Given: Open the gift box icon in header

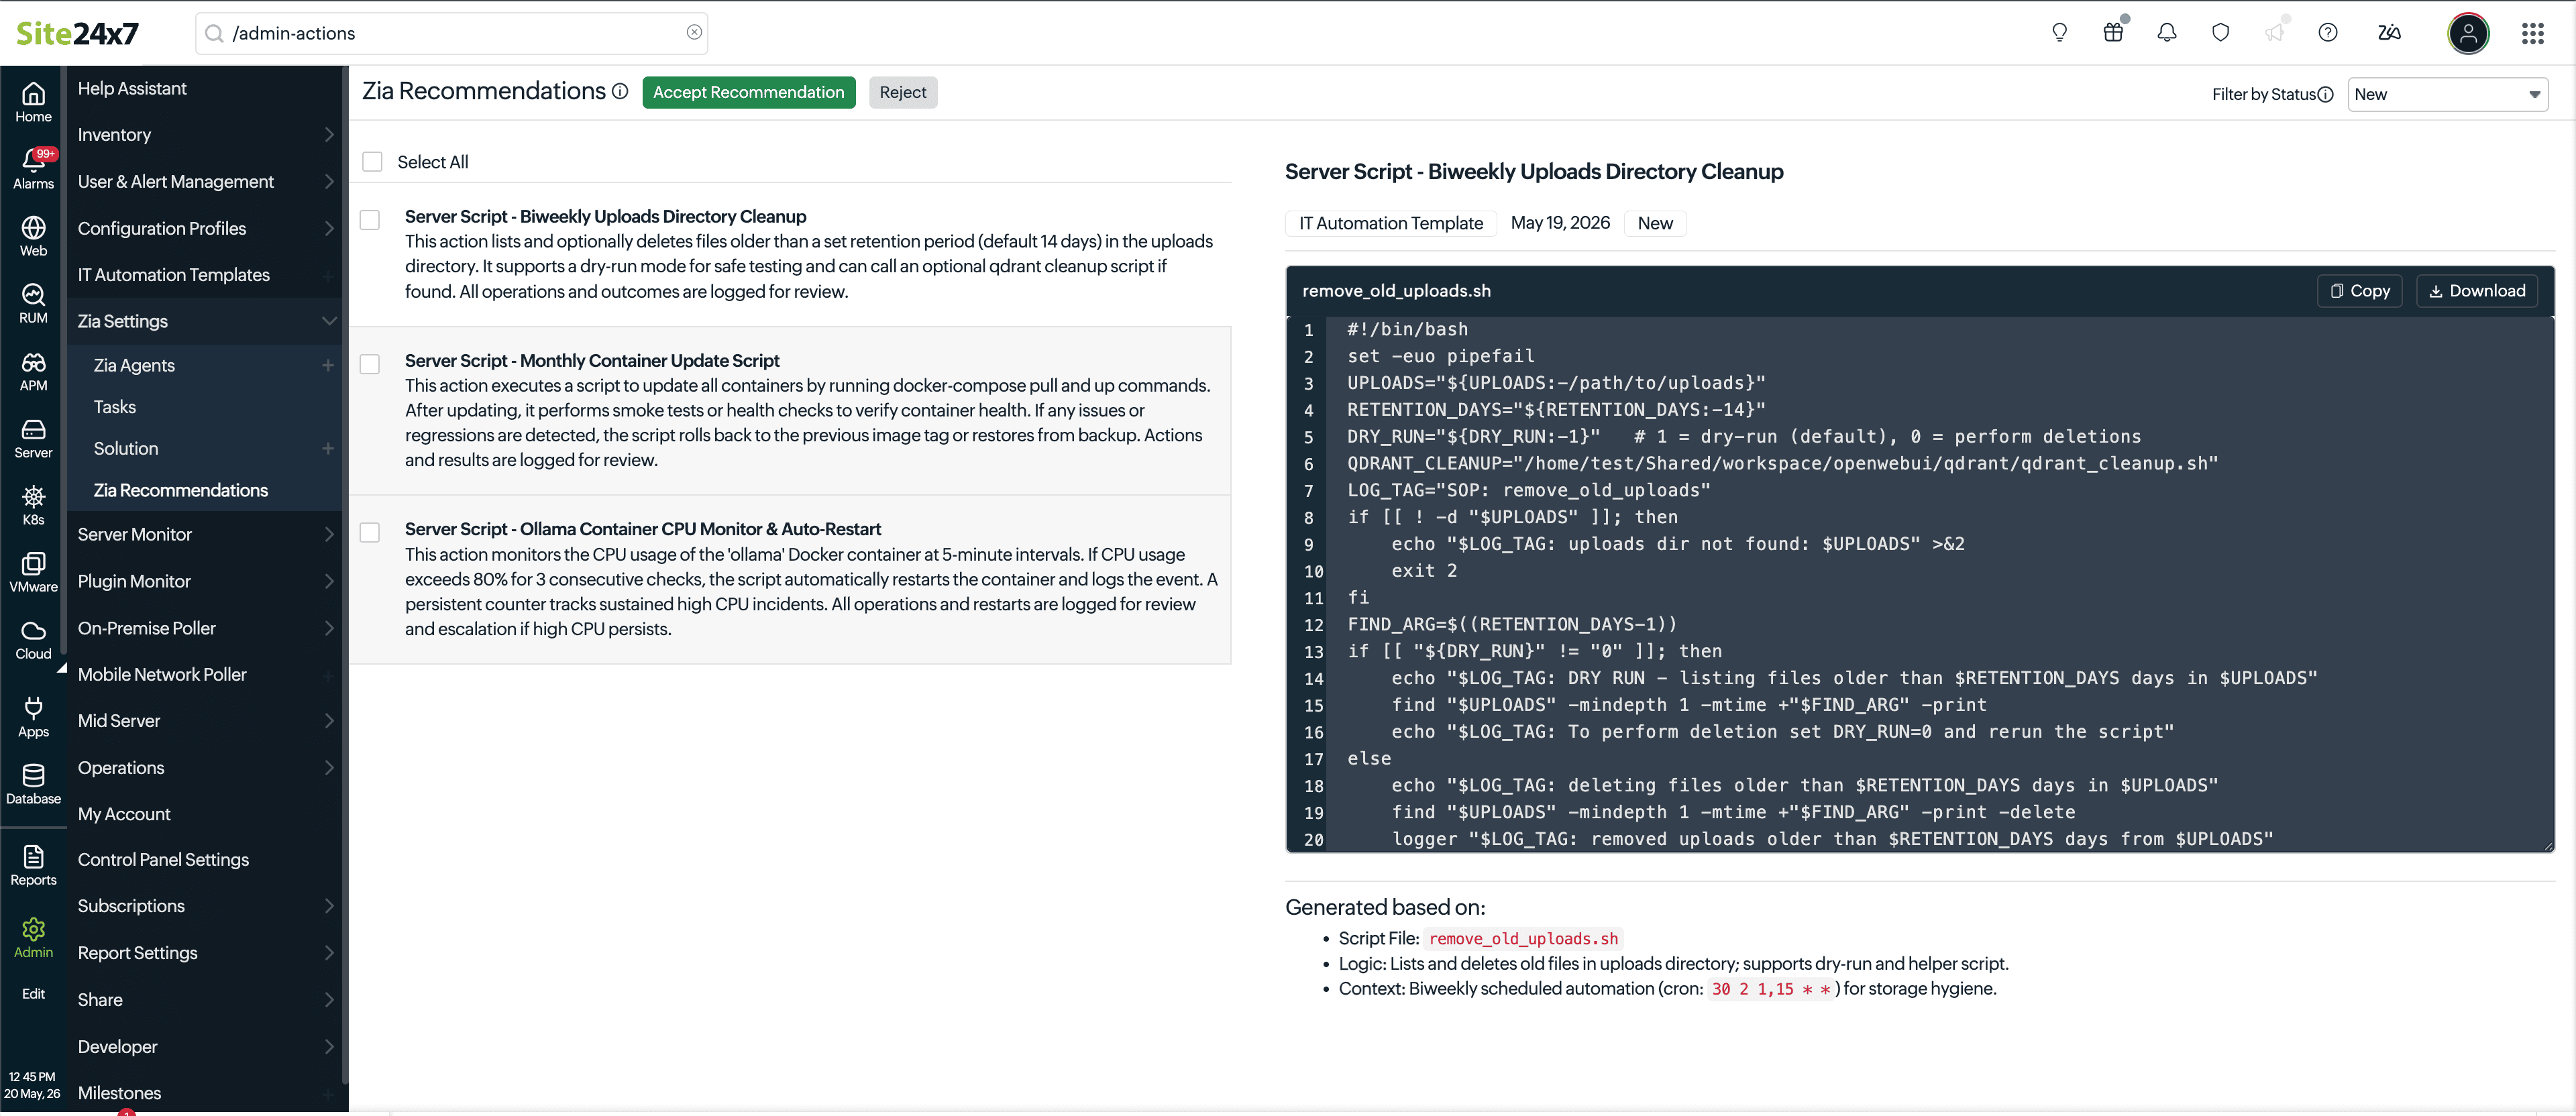Looking at the screenshot, I should [2113, 33].
